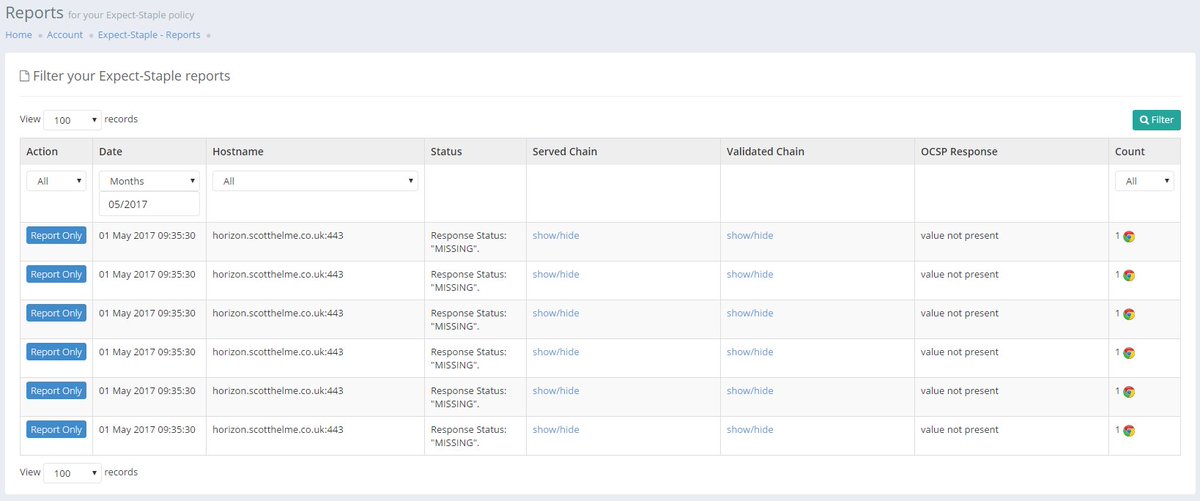Go to the Home breadcrumb link
Screen dimensions: 1200x501
18,35
